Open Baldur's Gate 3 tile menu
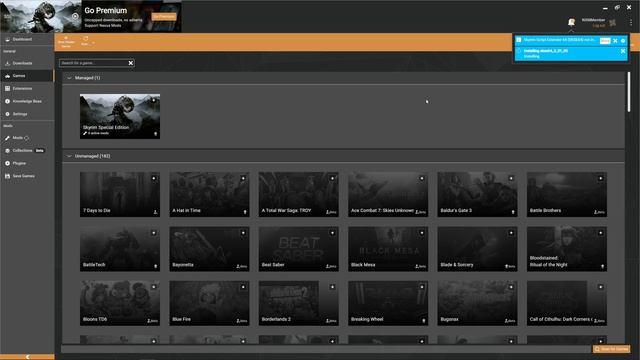Screen dimensions: 640x360 pos(511,178)
